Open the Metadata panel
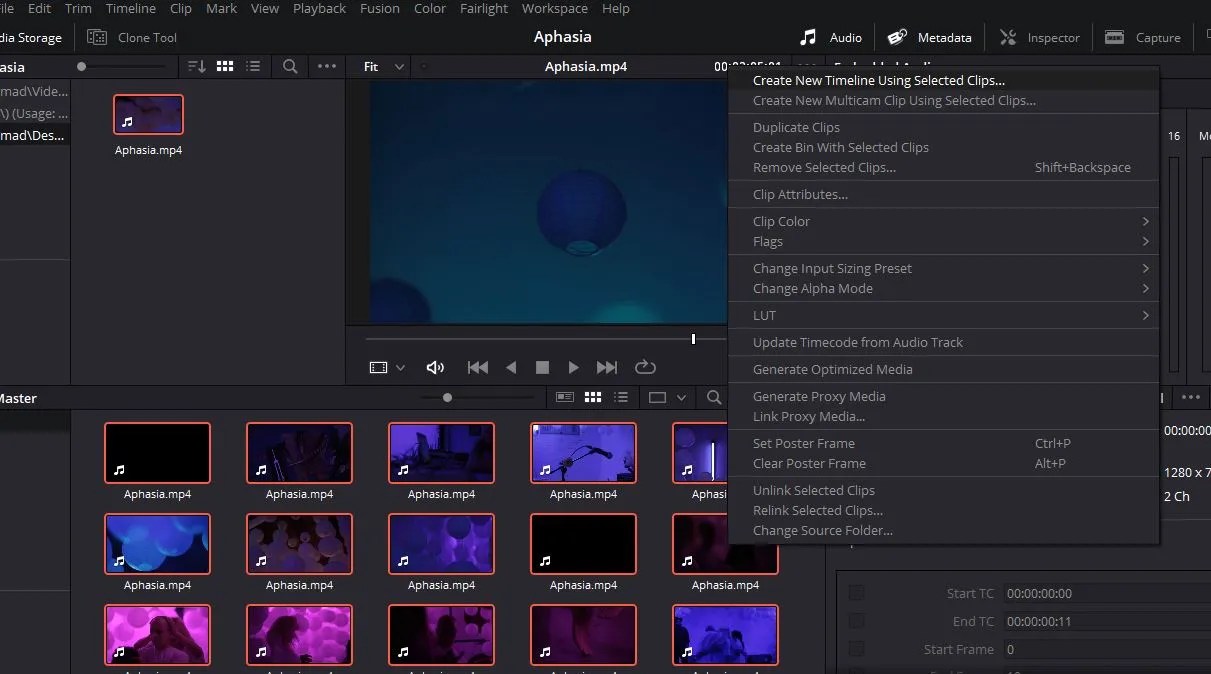 928,37
